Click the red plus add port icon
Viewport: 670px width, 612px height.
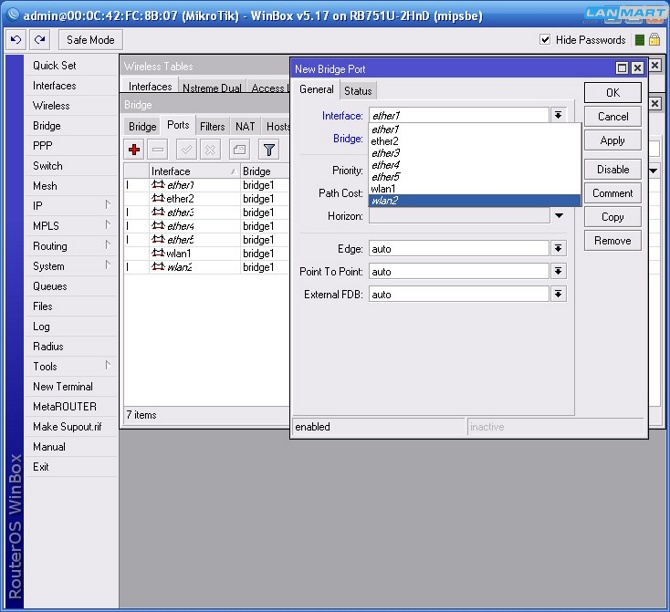tap(134, 150)
